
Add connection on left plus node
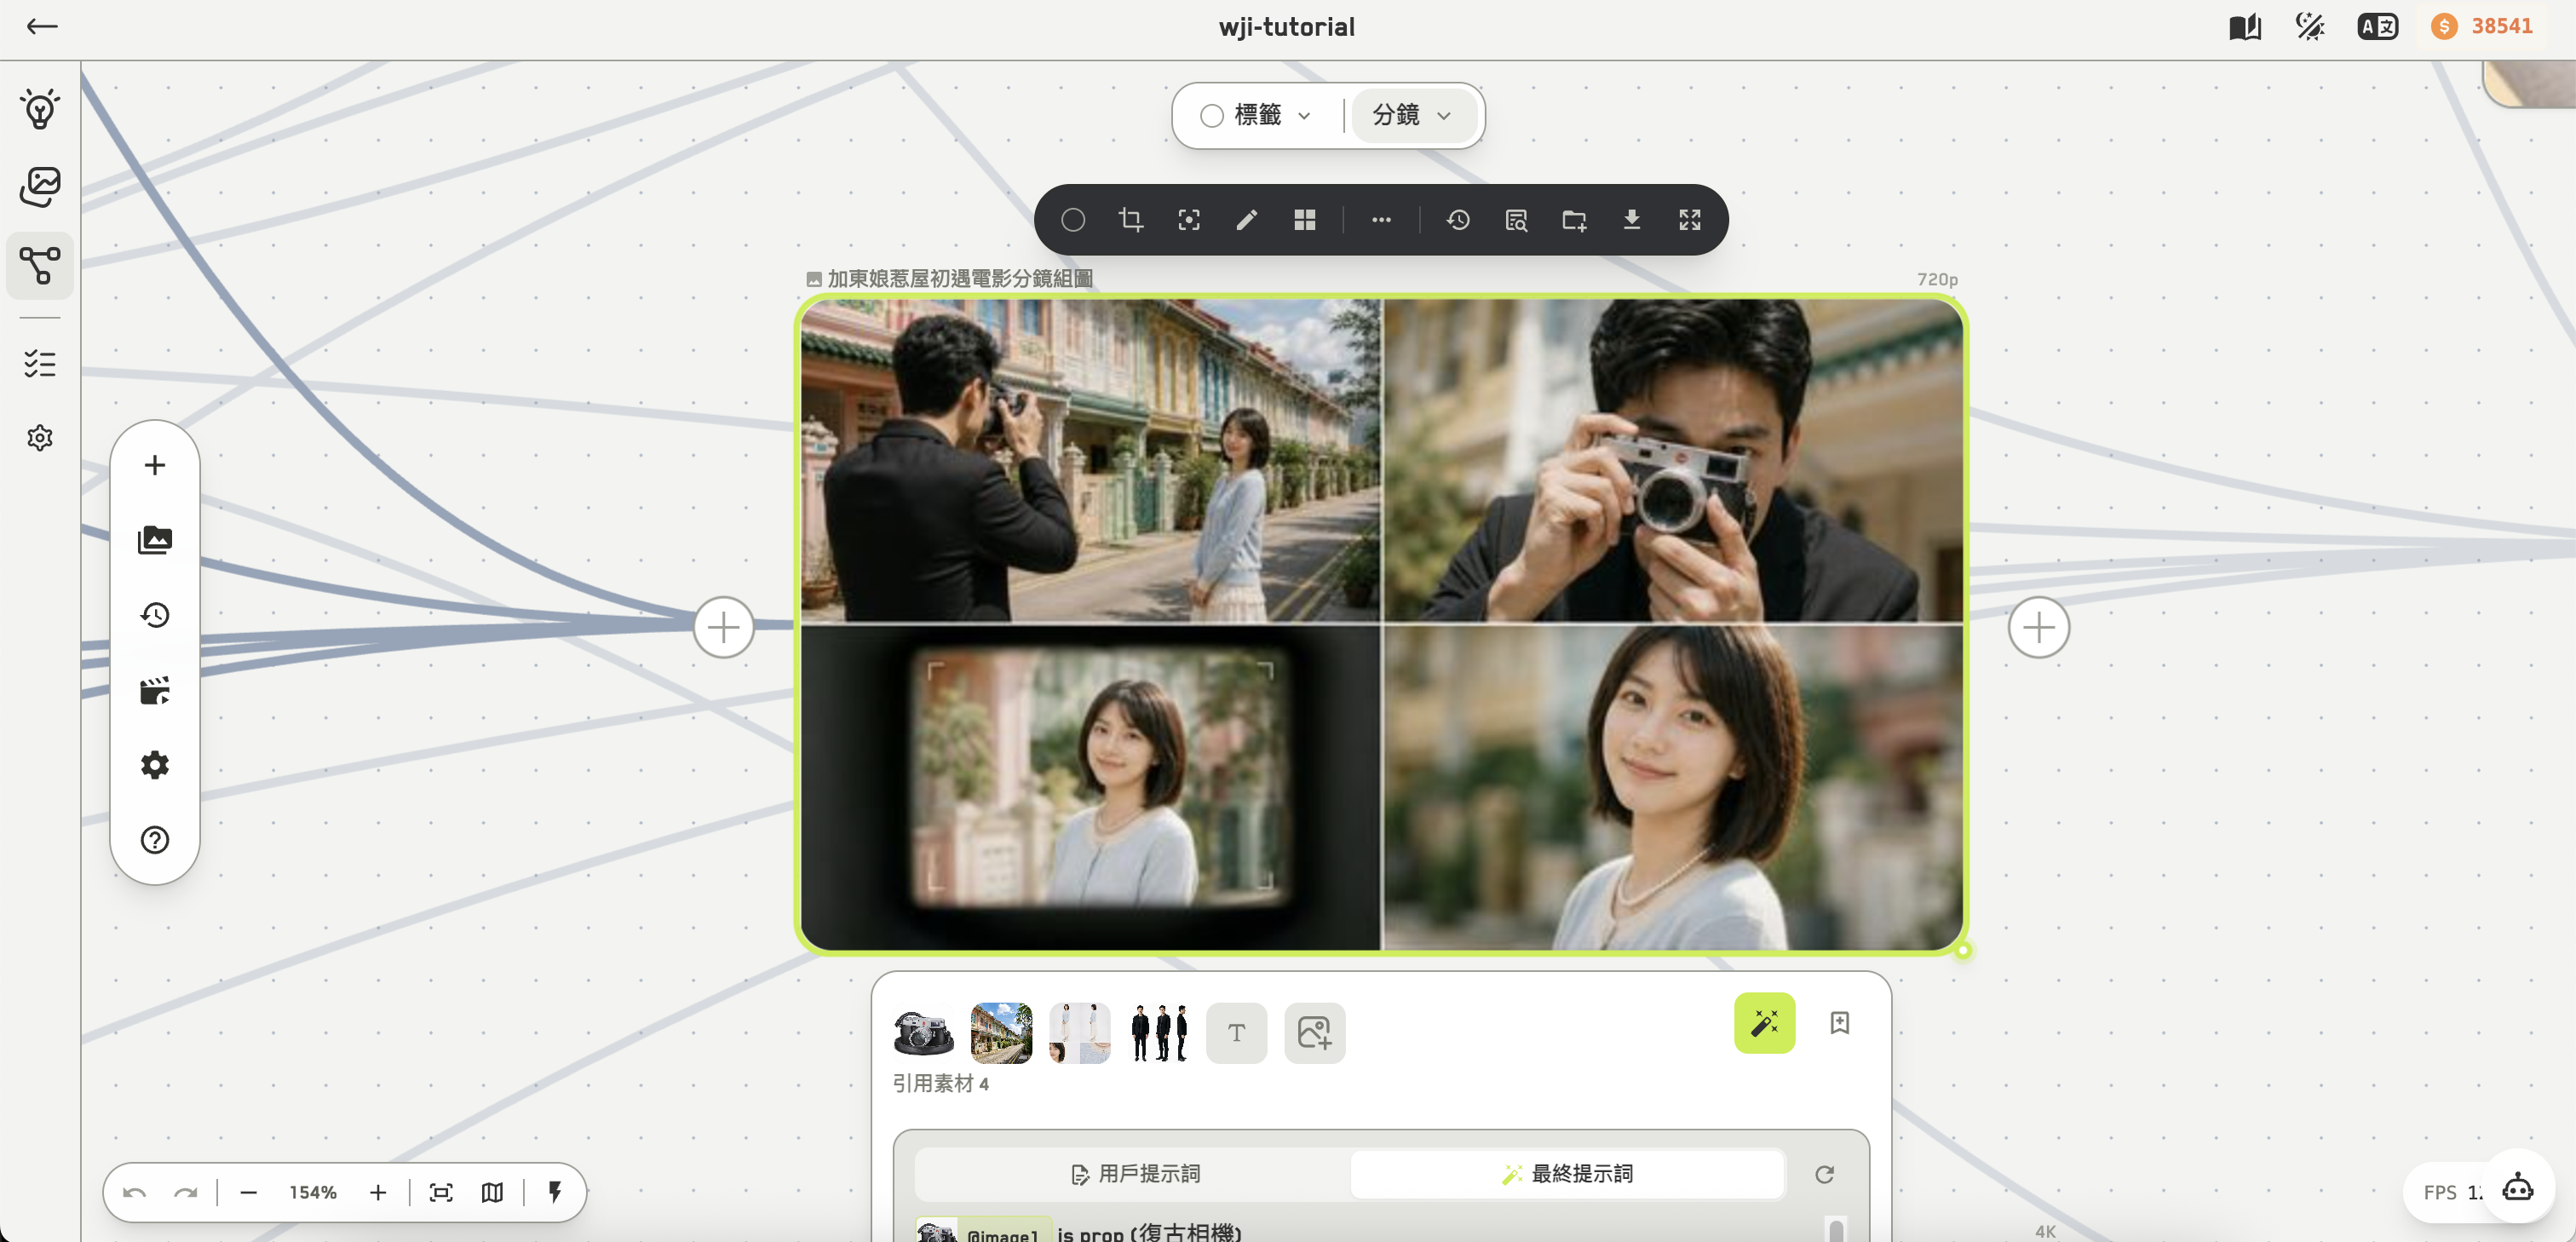point(724,628)
